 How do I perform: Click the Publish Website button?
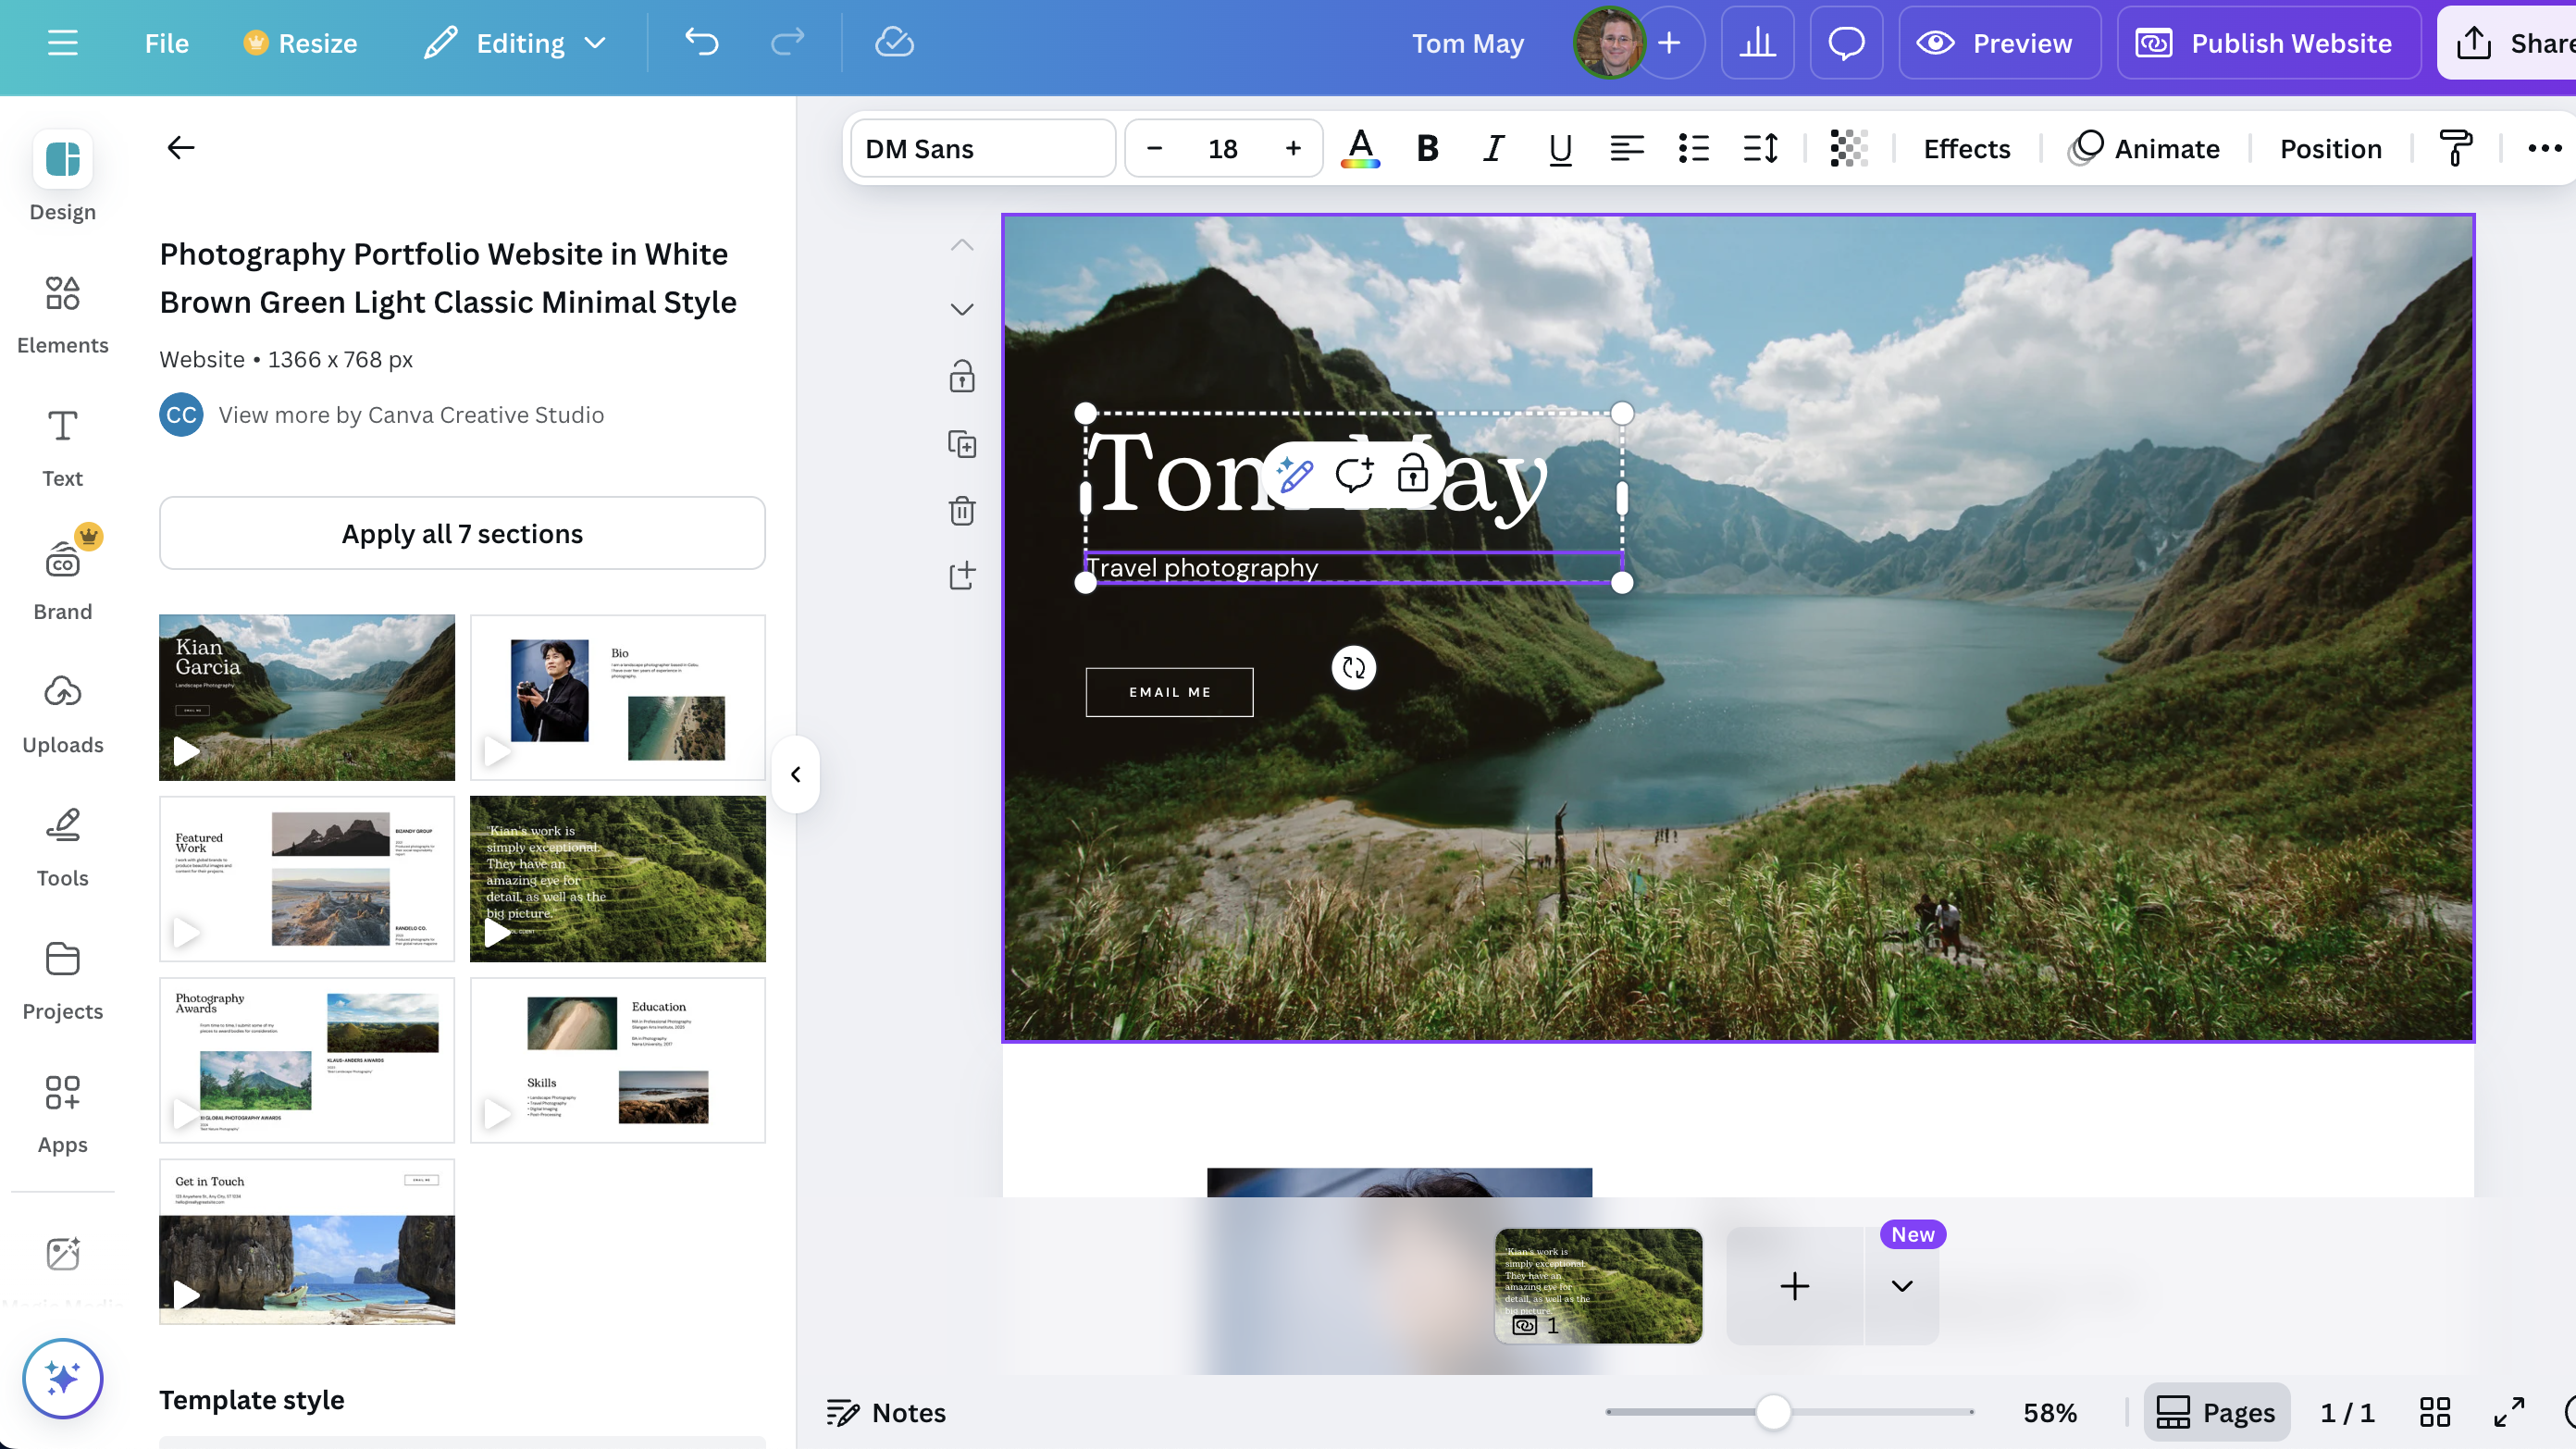2268,43
